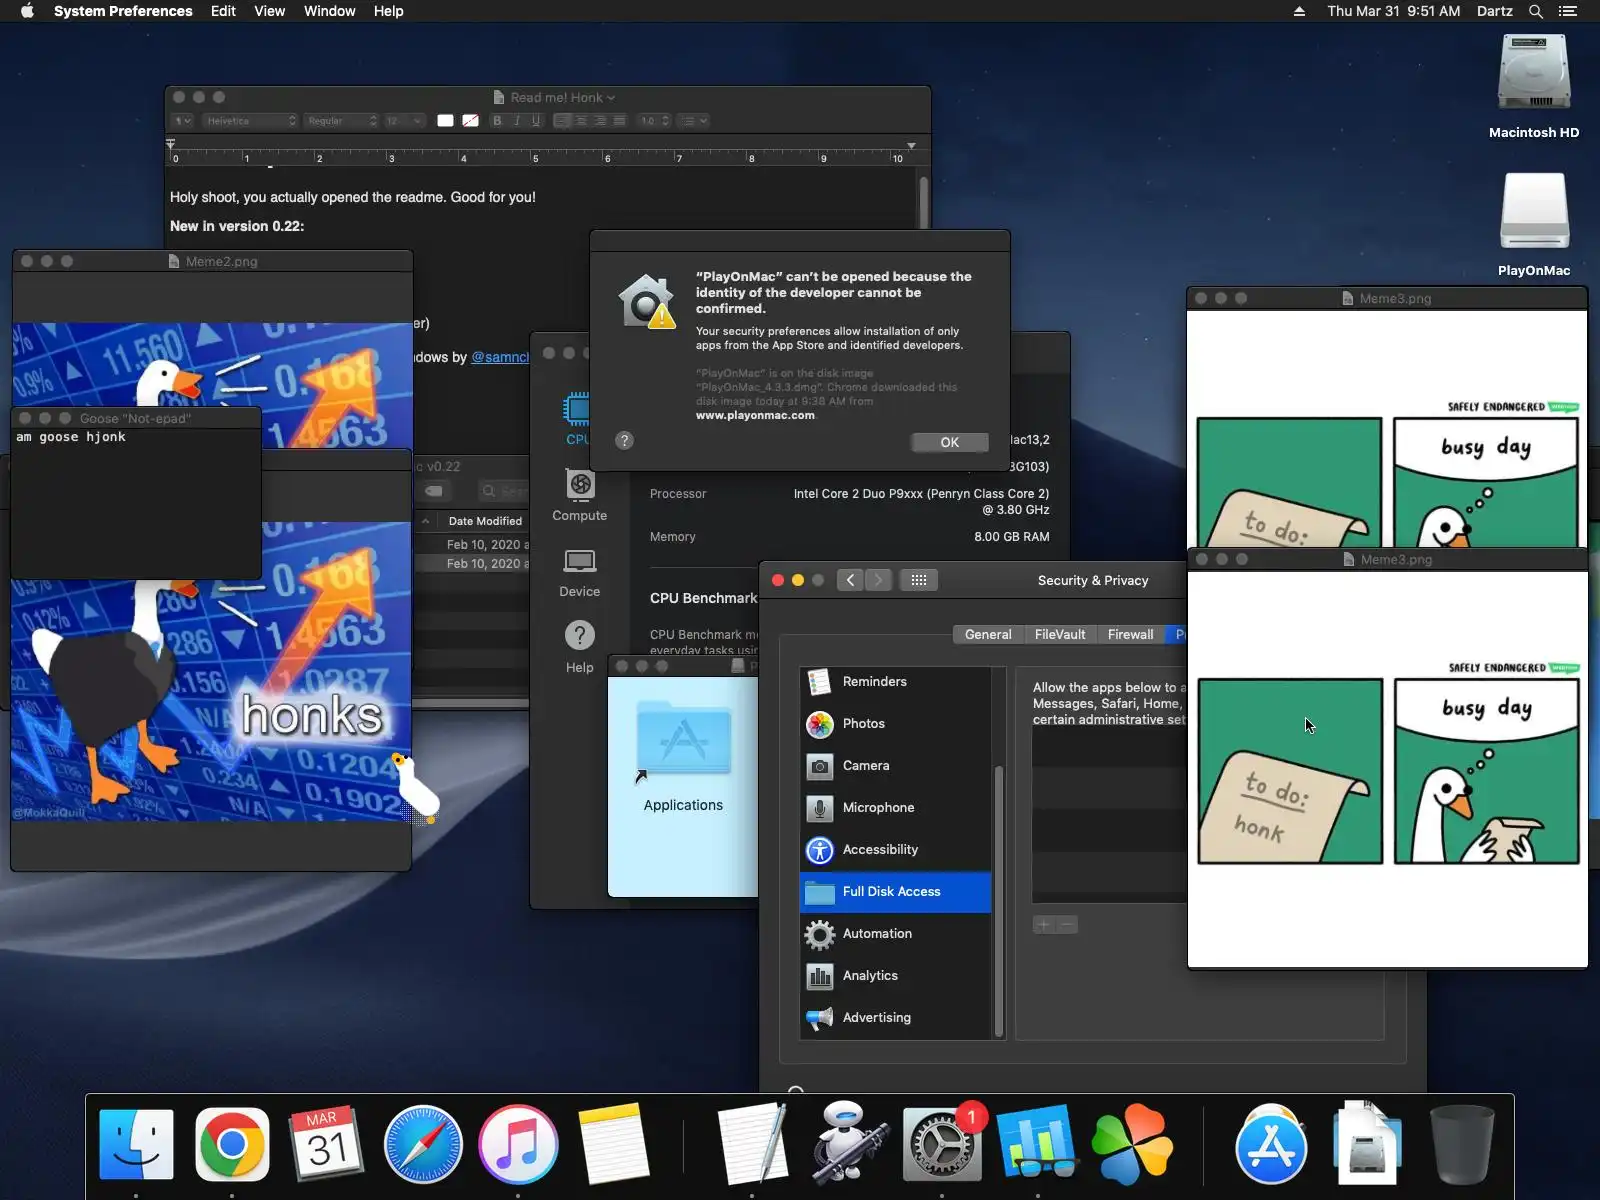The image size is (1600, 1200).
Task: Click the eject icon in the menu bar
Action: pos(1299,11)
